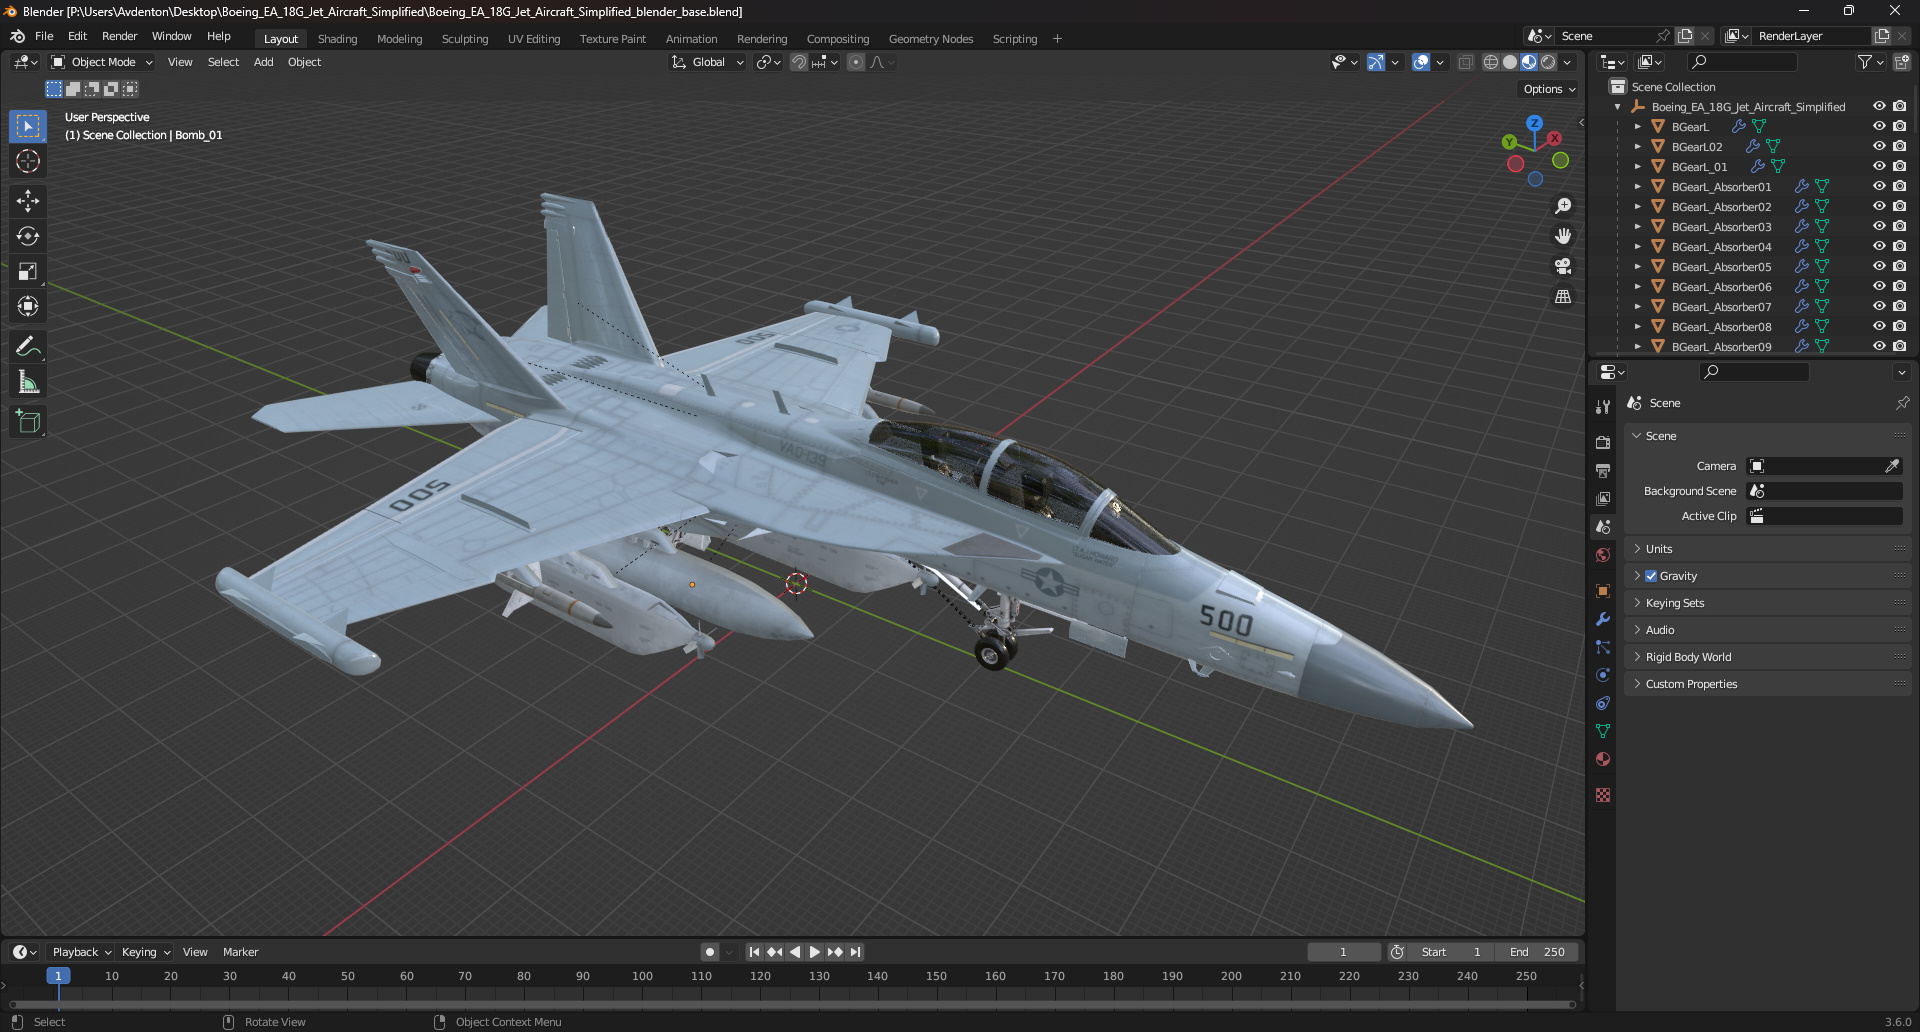The height and width of the screenshot is (1032, 1920).
Task: Open the viewport Options dropdown
Action: pyautogui.click(x=1549, y=89)
